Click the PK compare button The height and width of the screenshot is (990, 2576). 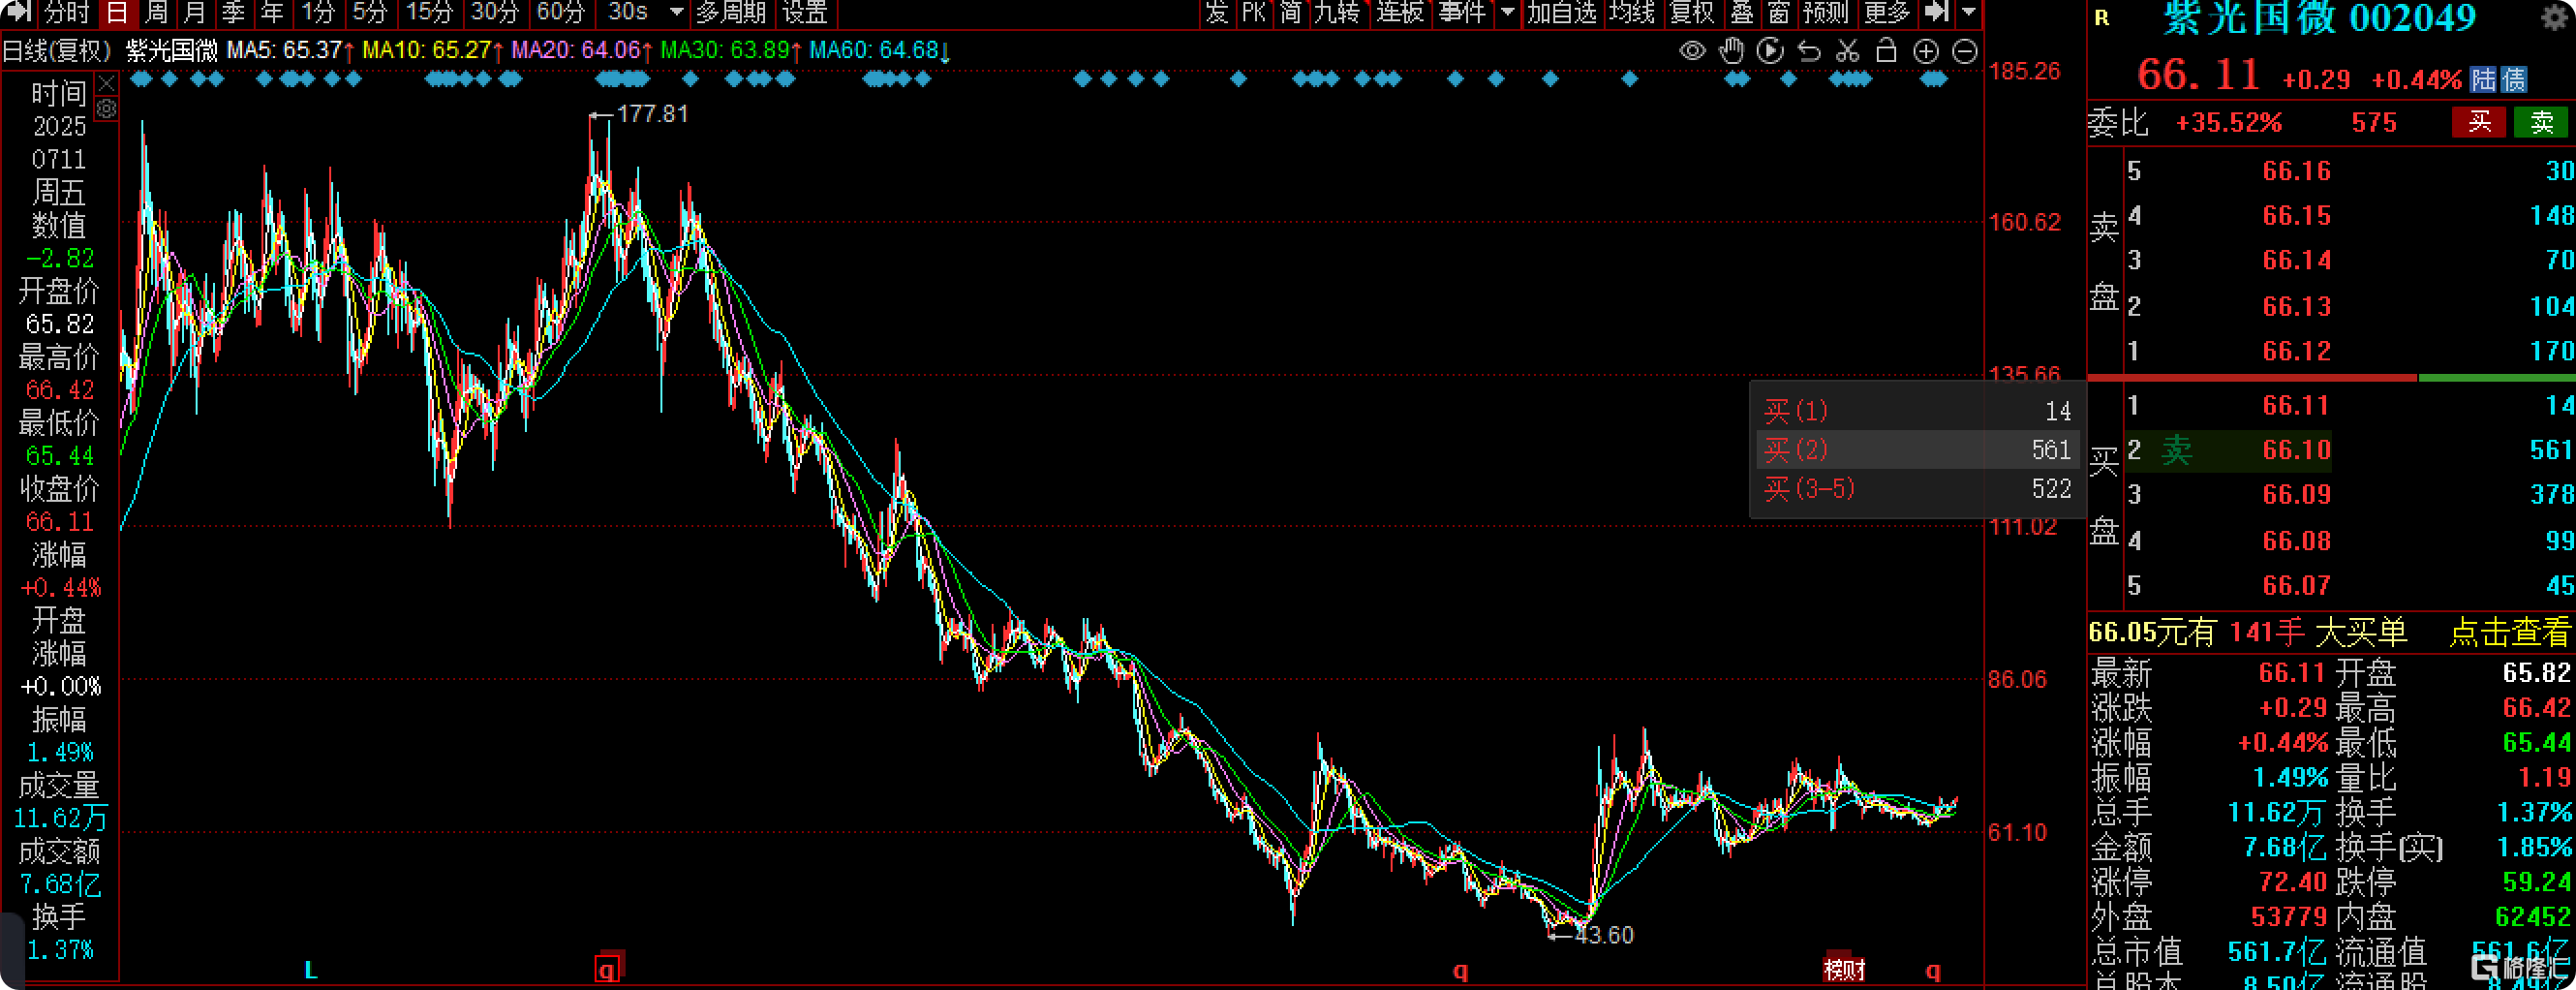coord(1254,13)
